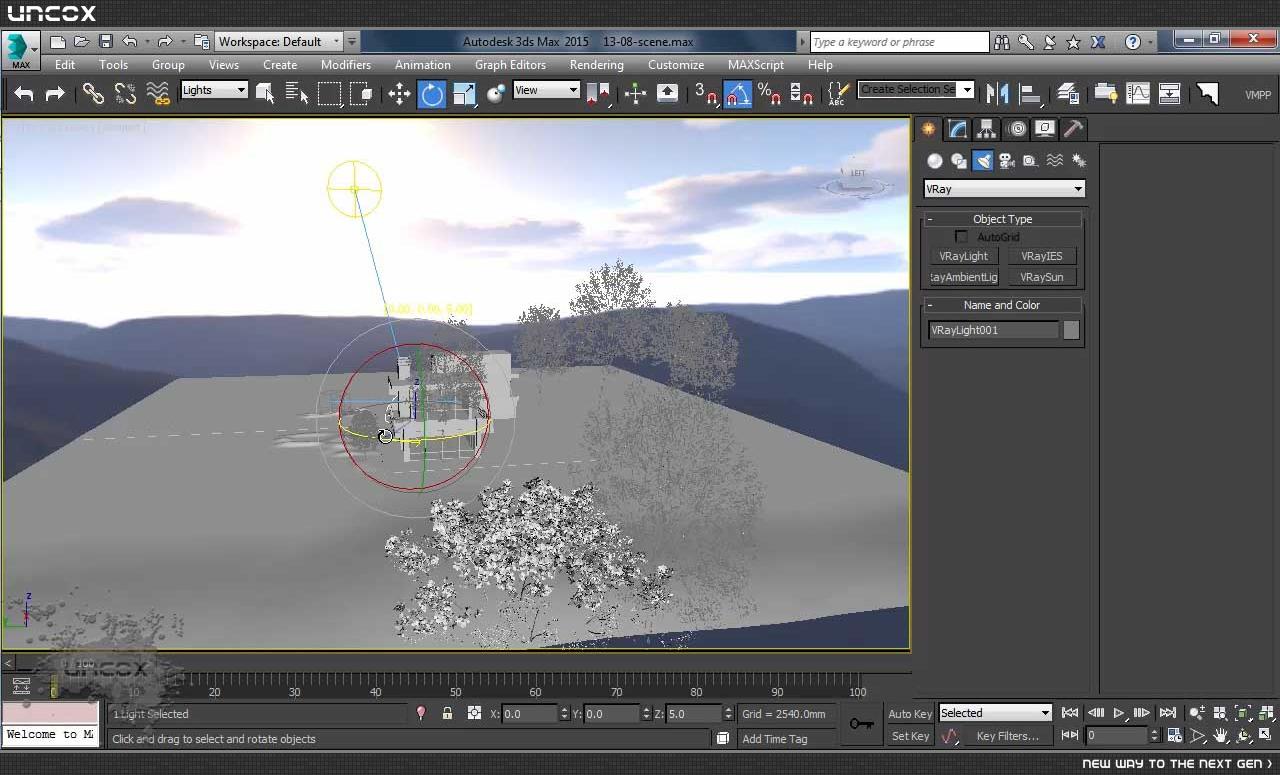Toggle Window/Crossing selection mode
This screenshot has width=1280, height=775.
coord(361,94)
